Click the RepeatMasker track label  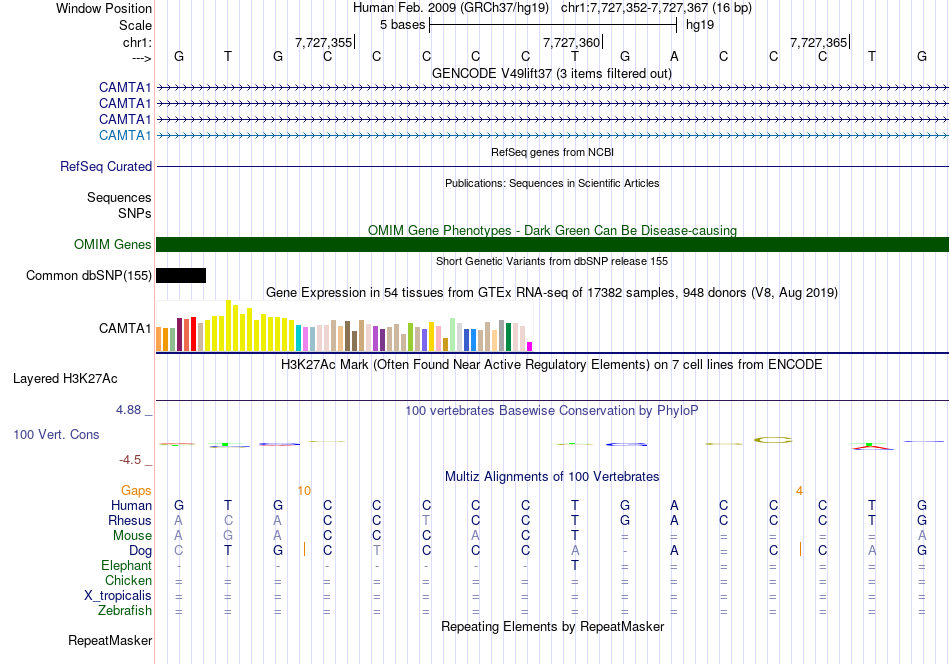click(x=110, y=640)
